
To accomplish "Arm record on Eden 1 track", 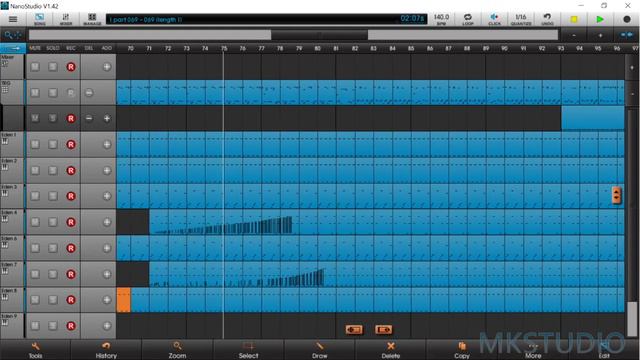I will (x=71, y=144).
